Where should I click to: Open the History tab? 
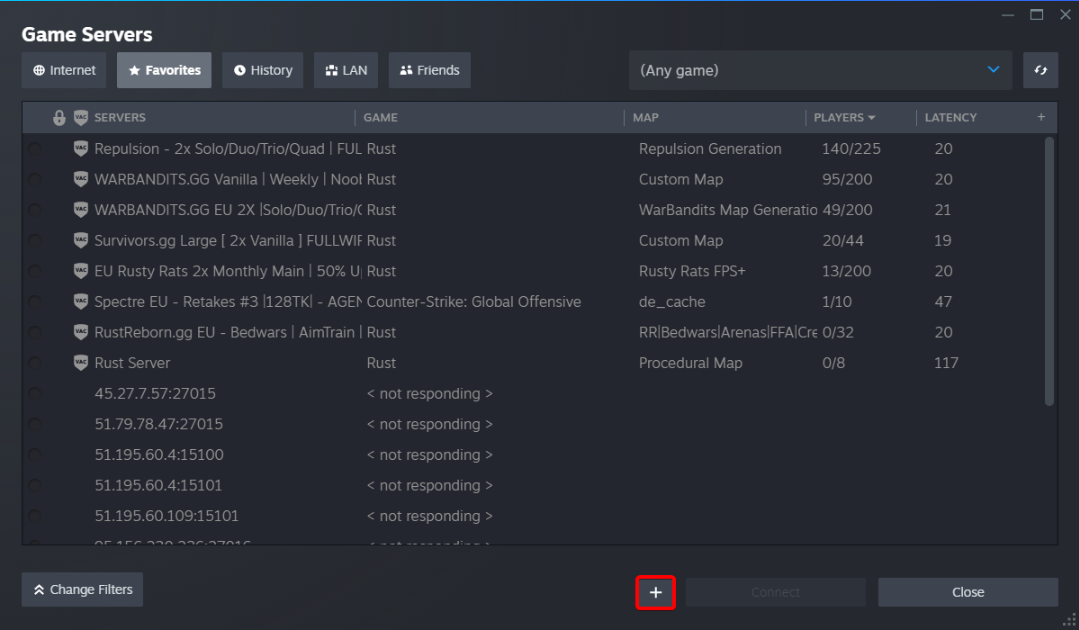coord(262,70)
